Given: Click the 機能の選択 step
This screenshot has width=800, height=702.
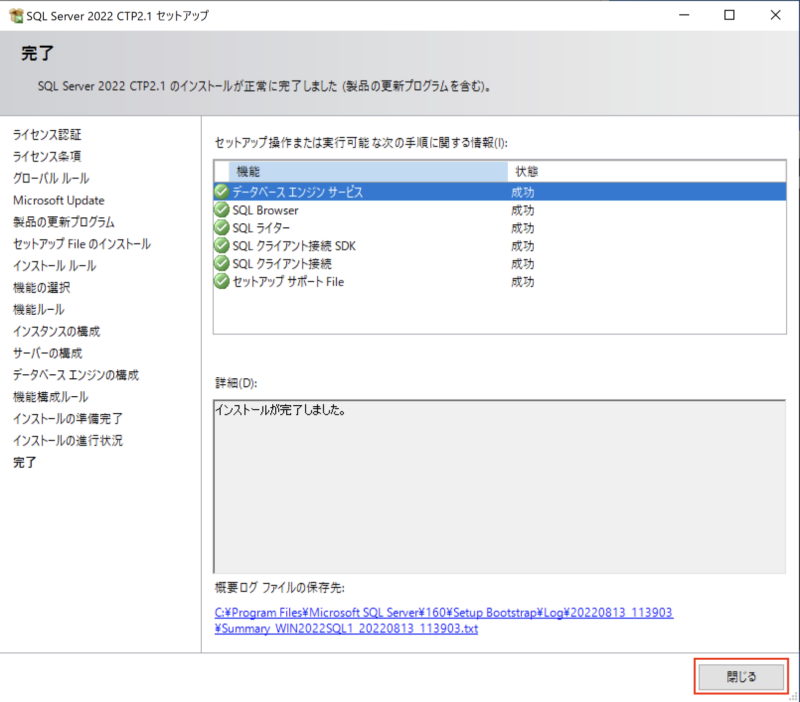Looking at the screenshot, I should pos(41,288).
